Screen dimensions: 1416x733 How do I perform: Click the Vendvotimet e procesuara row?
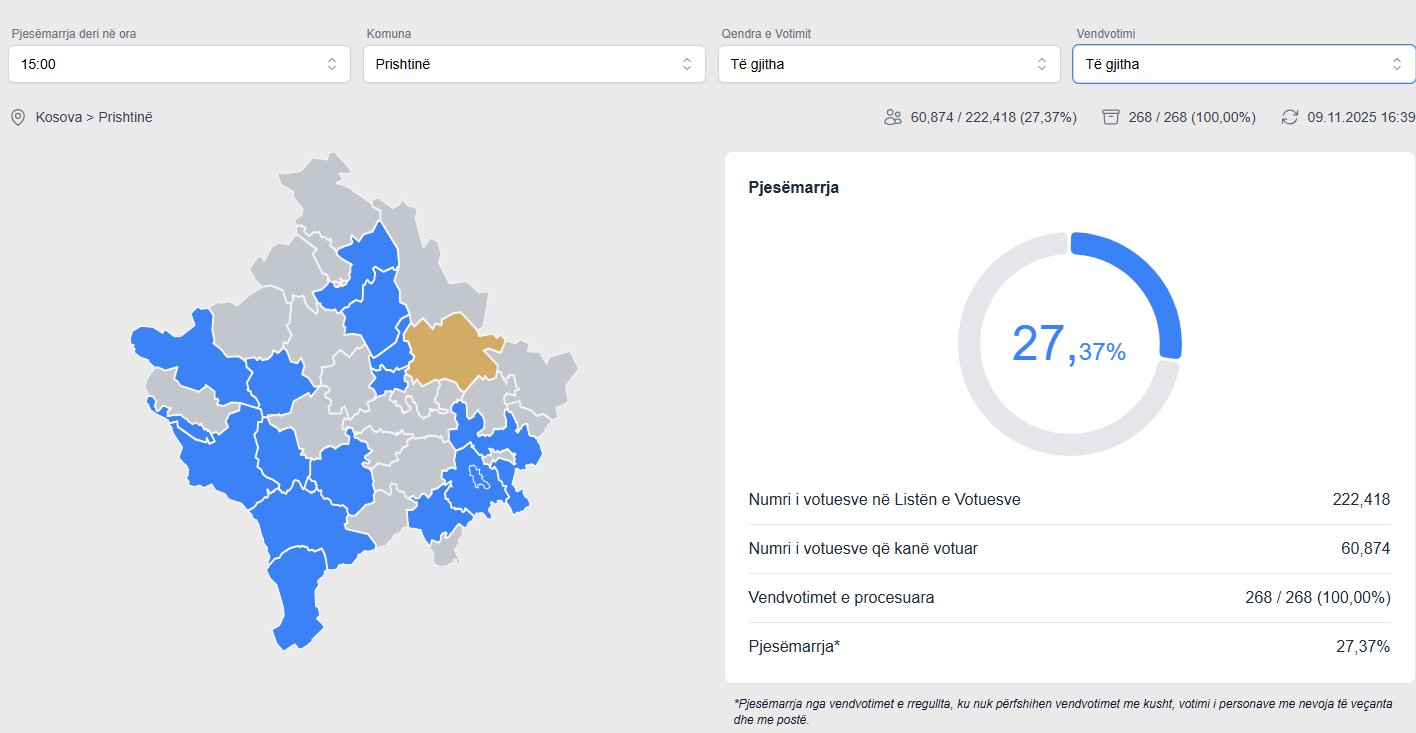point(1068,598)
